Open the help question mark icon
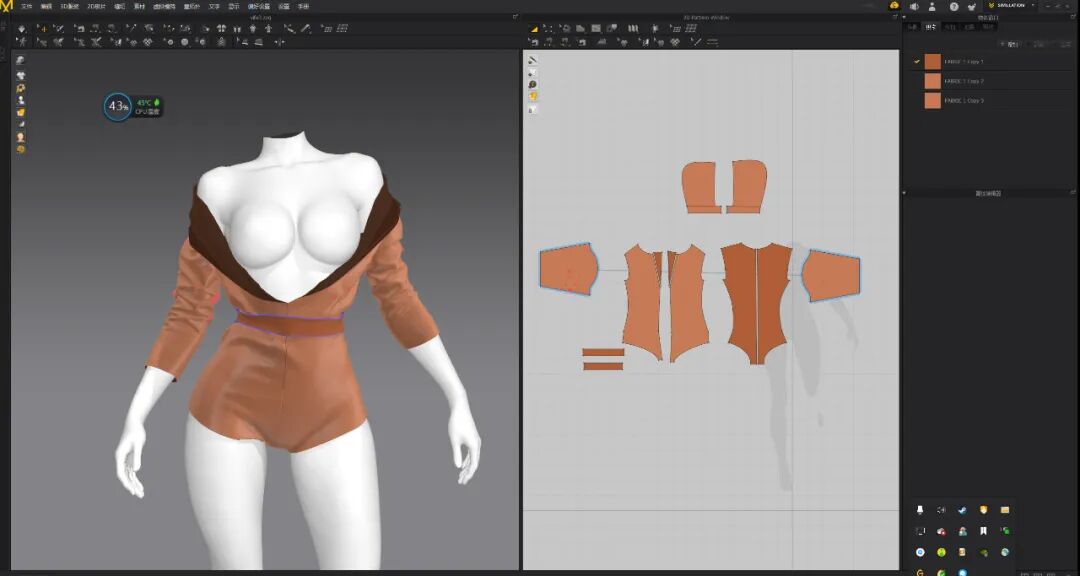1080x576 pixels. click(953, 6)
